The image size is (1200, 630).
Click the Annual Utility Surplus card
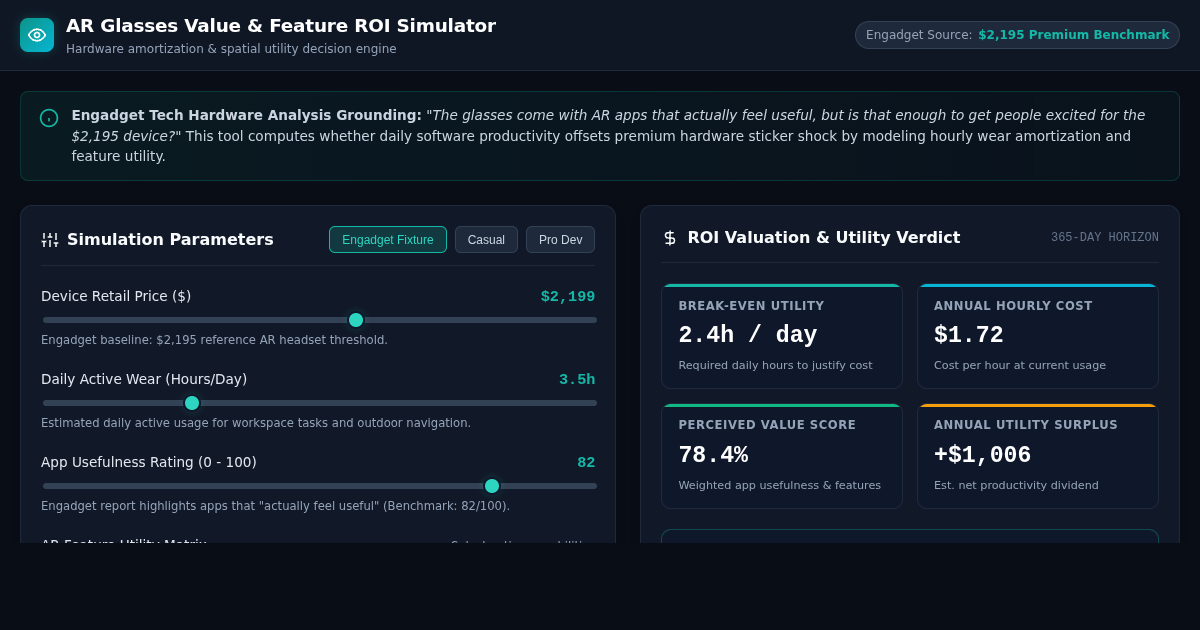1038,456
